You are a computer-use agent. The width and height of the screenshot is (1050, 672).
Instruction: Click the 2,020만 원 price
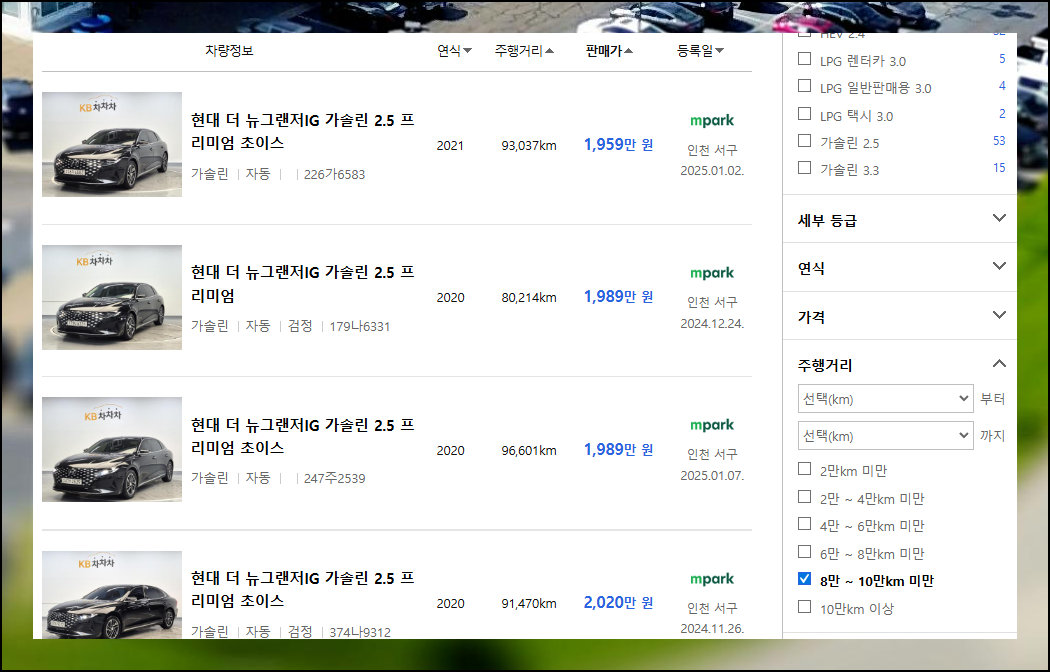[618, 602]
